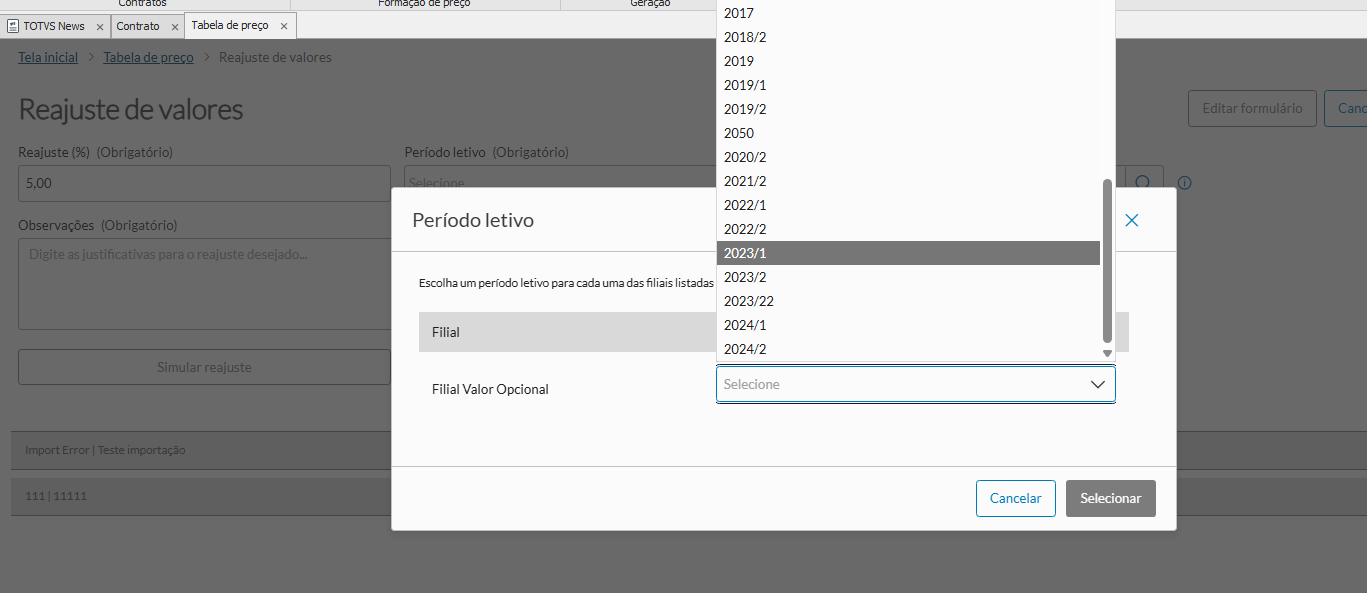Image resolution: width=1367 pixels, height=593 pixels.
Task: Collapse the Selecione dropdown chevron
Action: [1096, 384]
